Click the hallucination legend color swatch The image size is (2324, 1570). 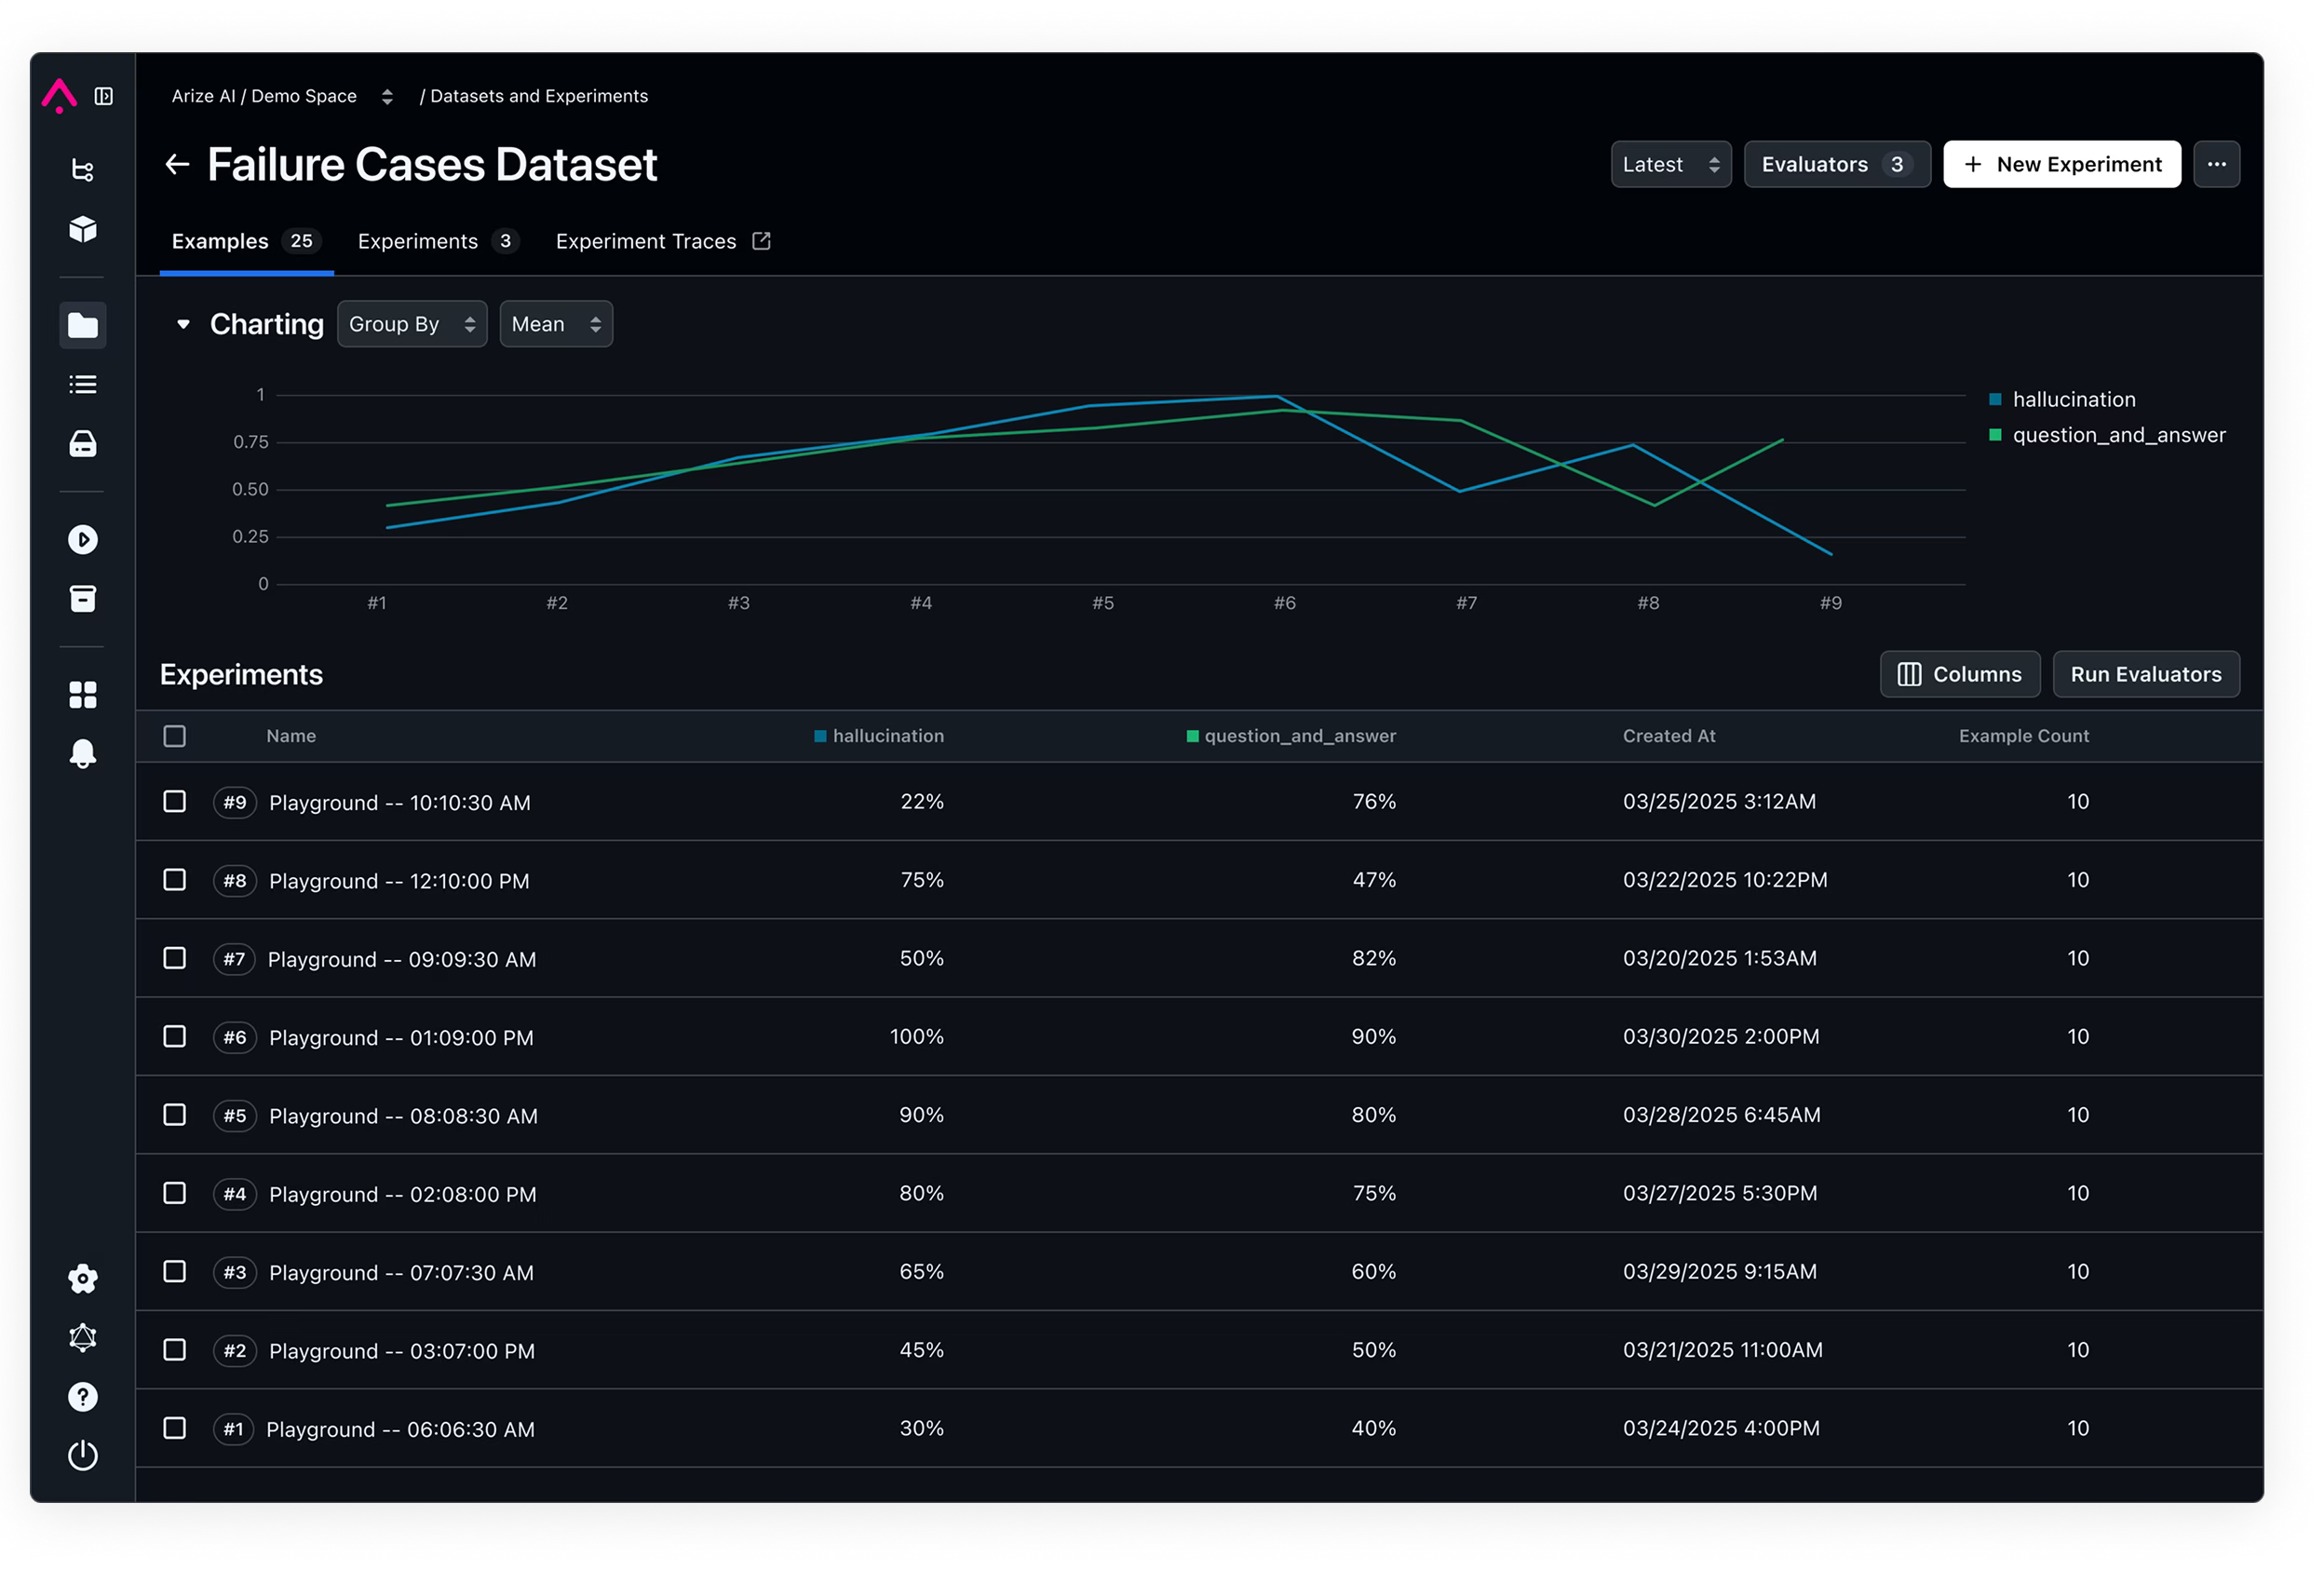[1995, 400]
